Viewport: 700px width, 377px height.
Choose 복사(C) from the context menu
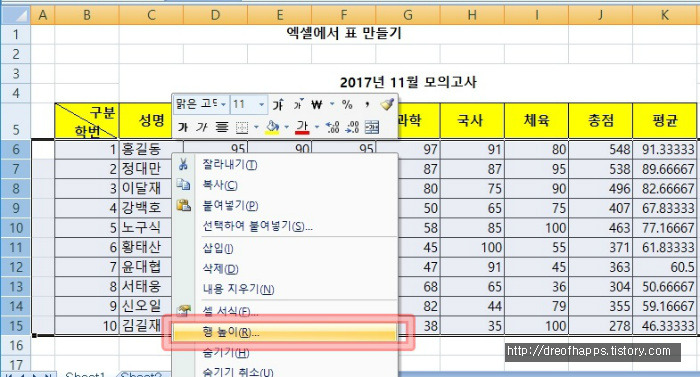pos(285,185)
